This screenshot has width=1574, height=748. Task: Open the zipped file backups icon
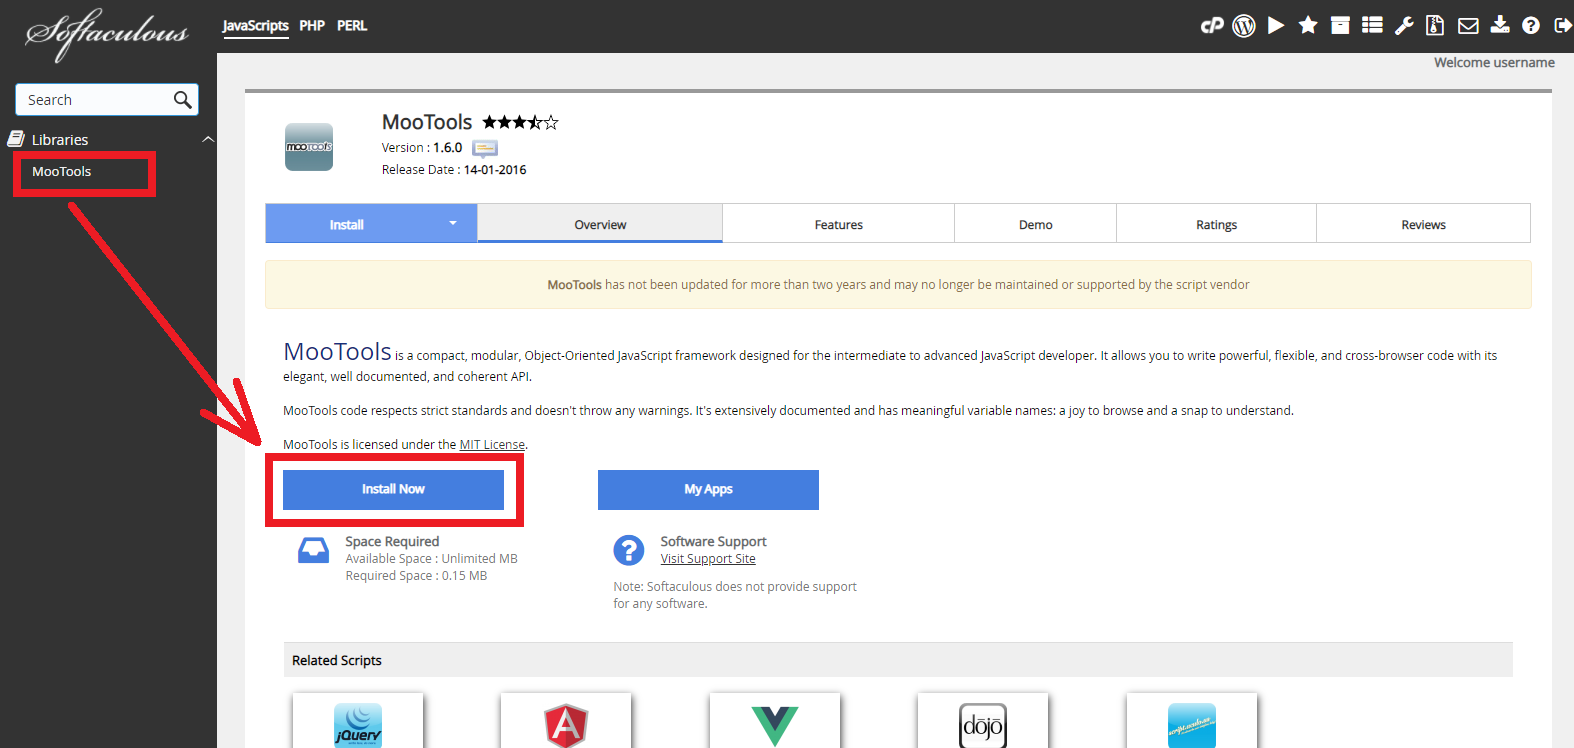[1435, 26]
